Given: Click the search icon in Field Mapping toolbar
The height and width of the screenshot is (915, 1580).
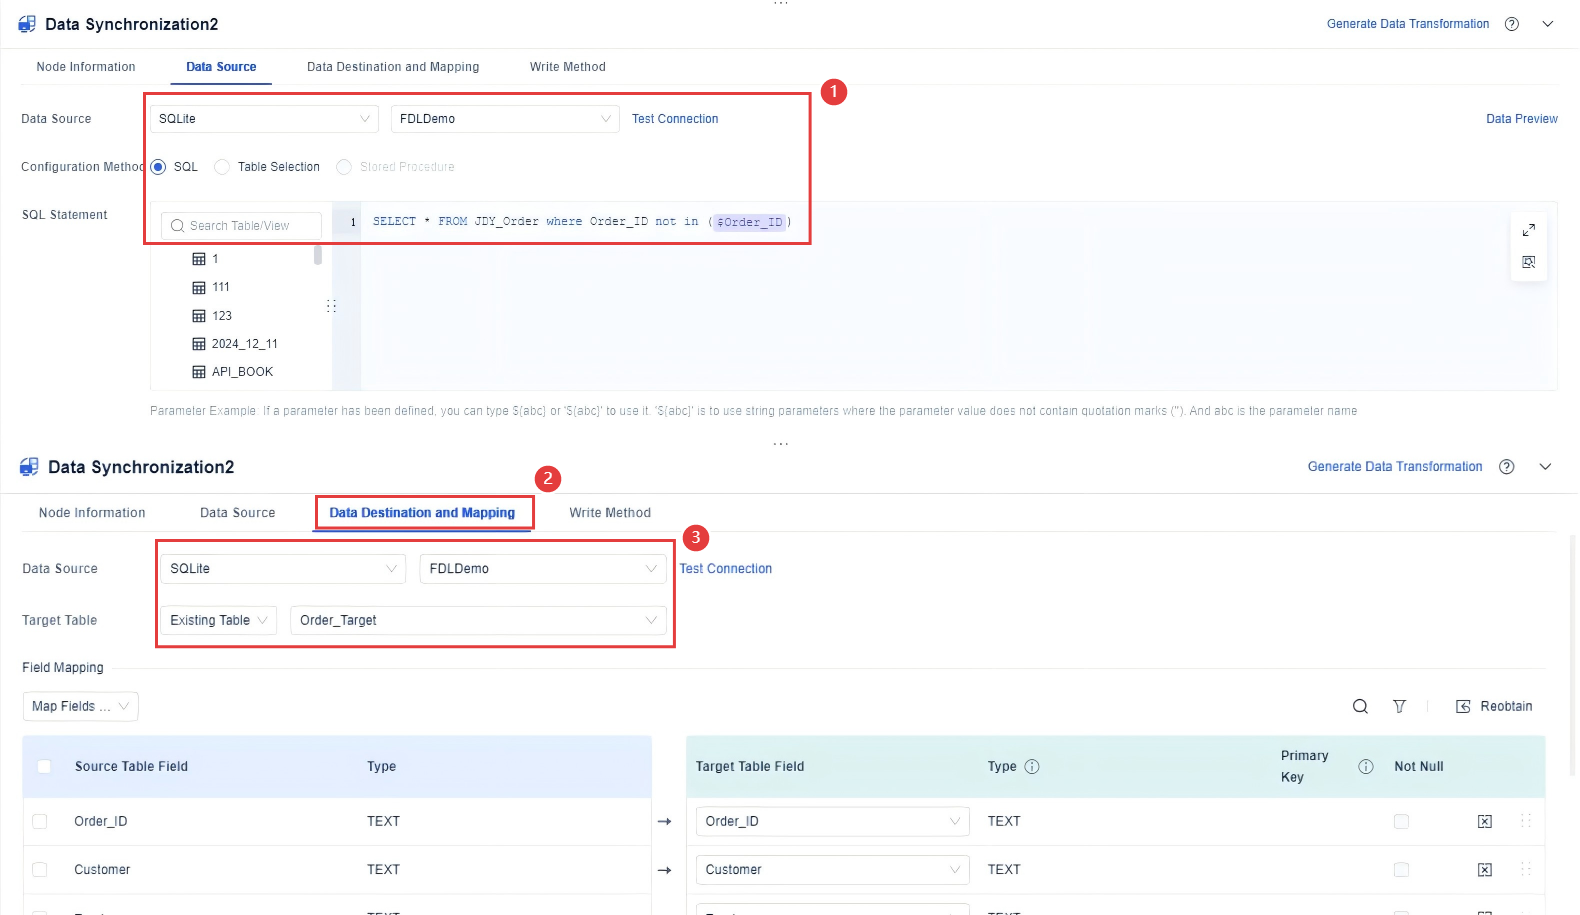Looking at the screenshot, I should point(1360,706).
